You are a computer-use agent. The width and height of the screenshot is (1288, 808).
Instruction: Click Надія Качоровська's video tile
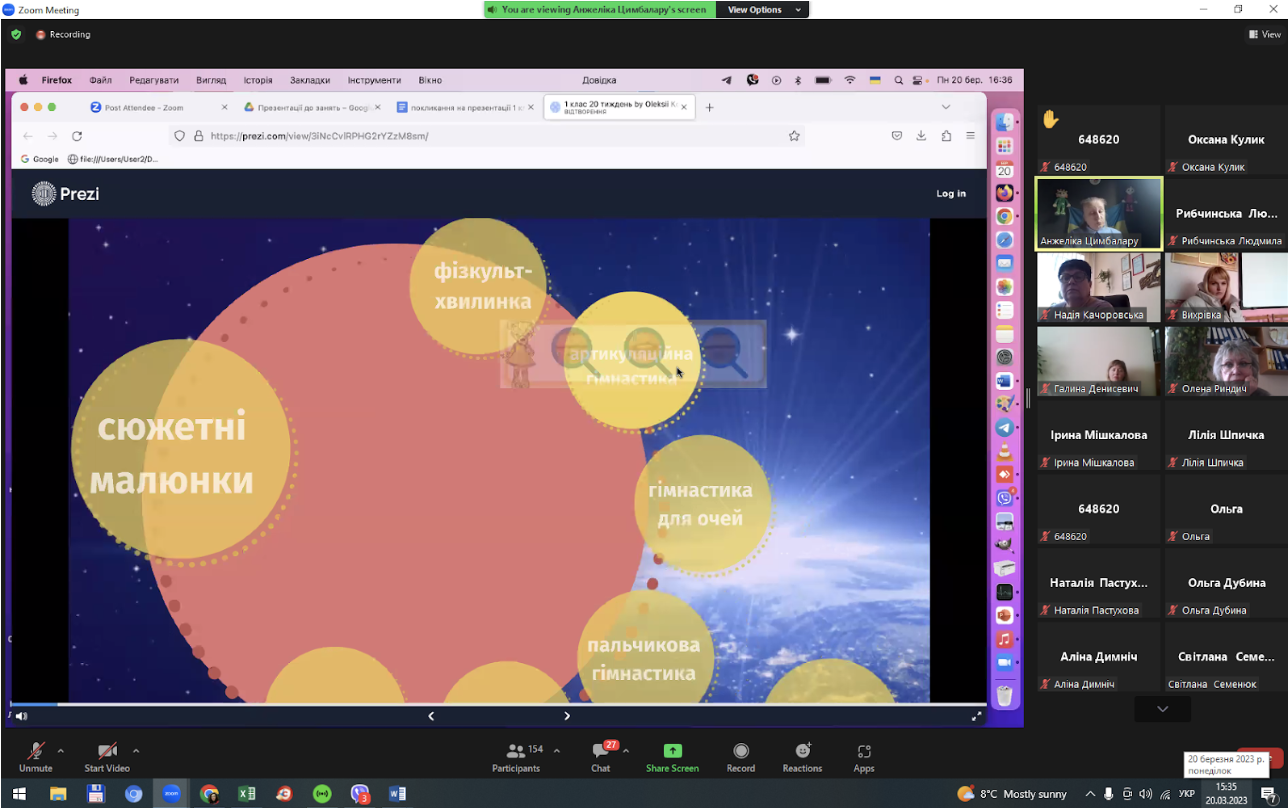tap(1099, 287)
